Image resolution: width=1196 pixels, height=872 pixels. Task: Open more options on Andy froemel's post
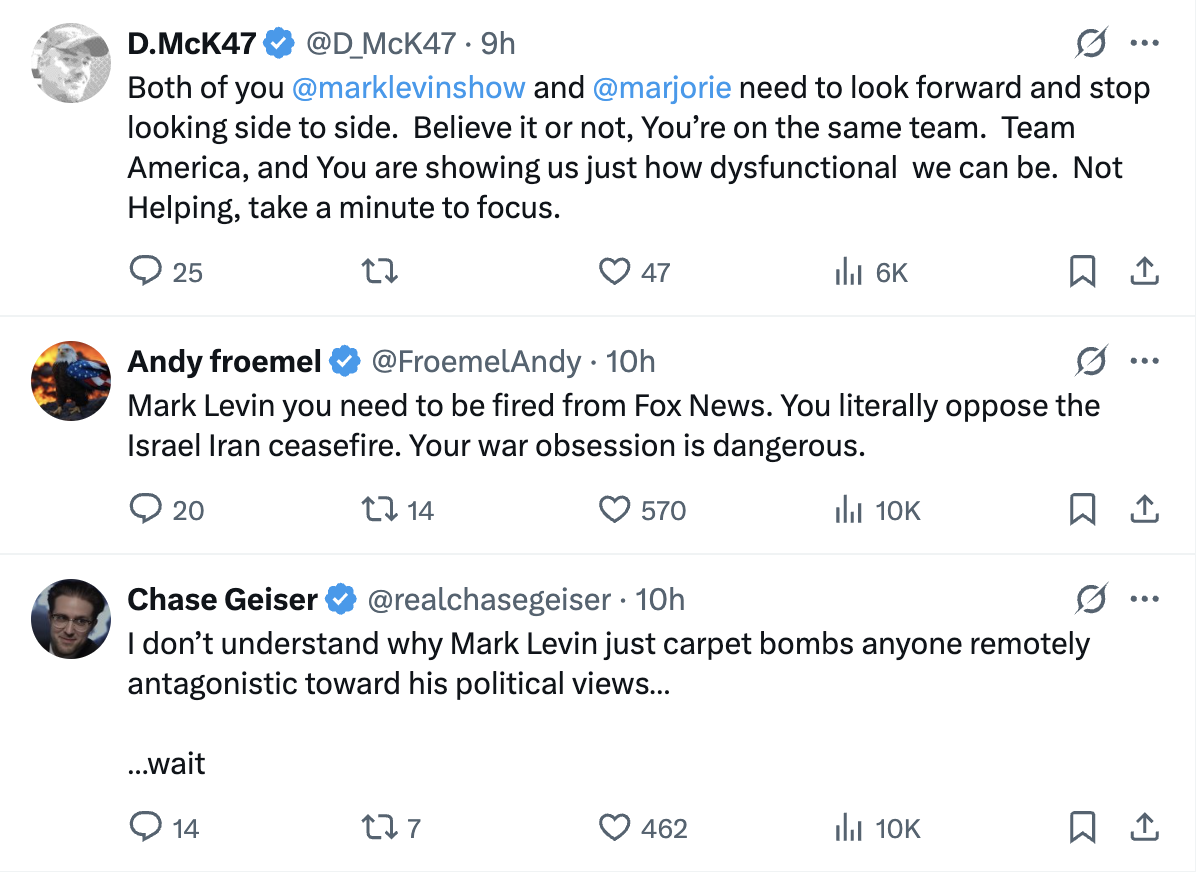pos(1144,361)
